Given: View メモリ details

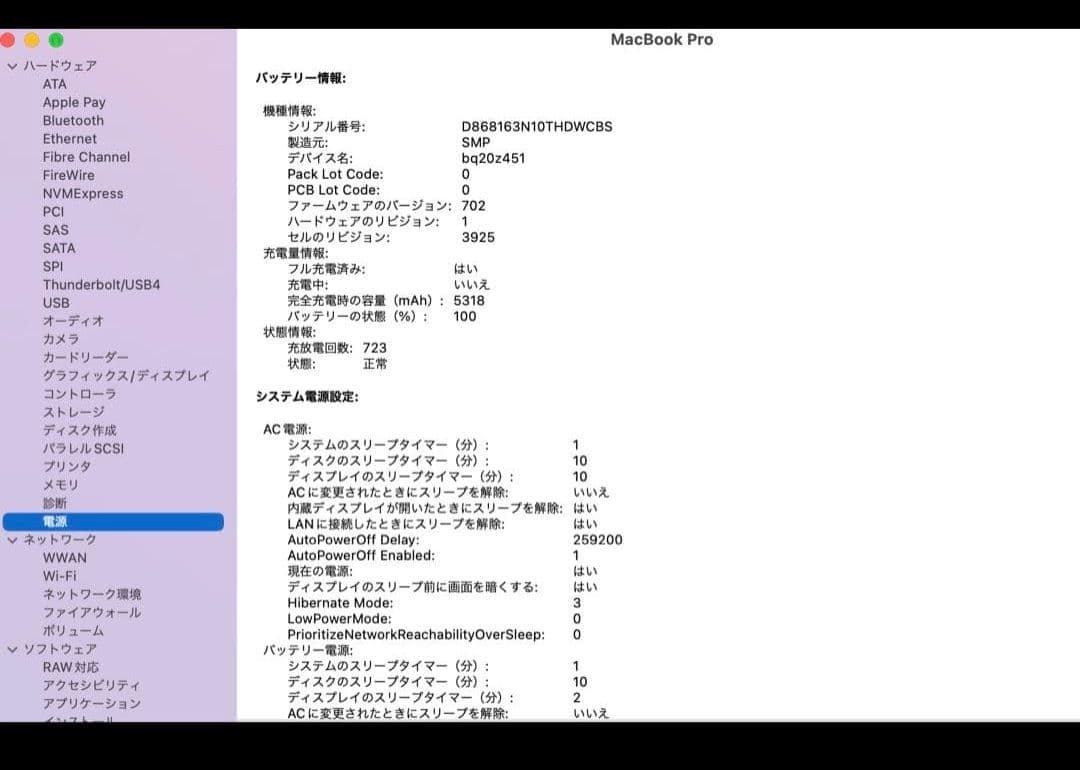Looking at the screenshot, I should point(61,484).
